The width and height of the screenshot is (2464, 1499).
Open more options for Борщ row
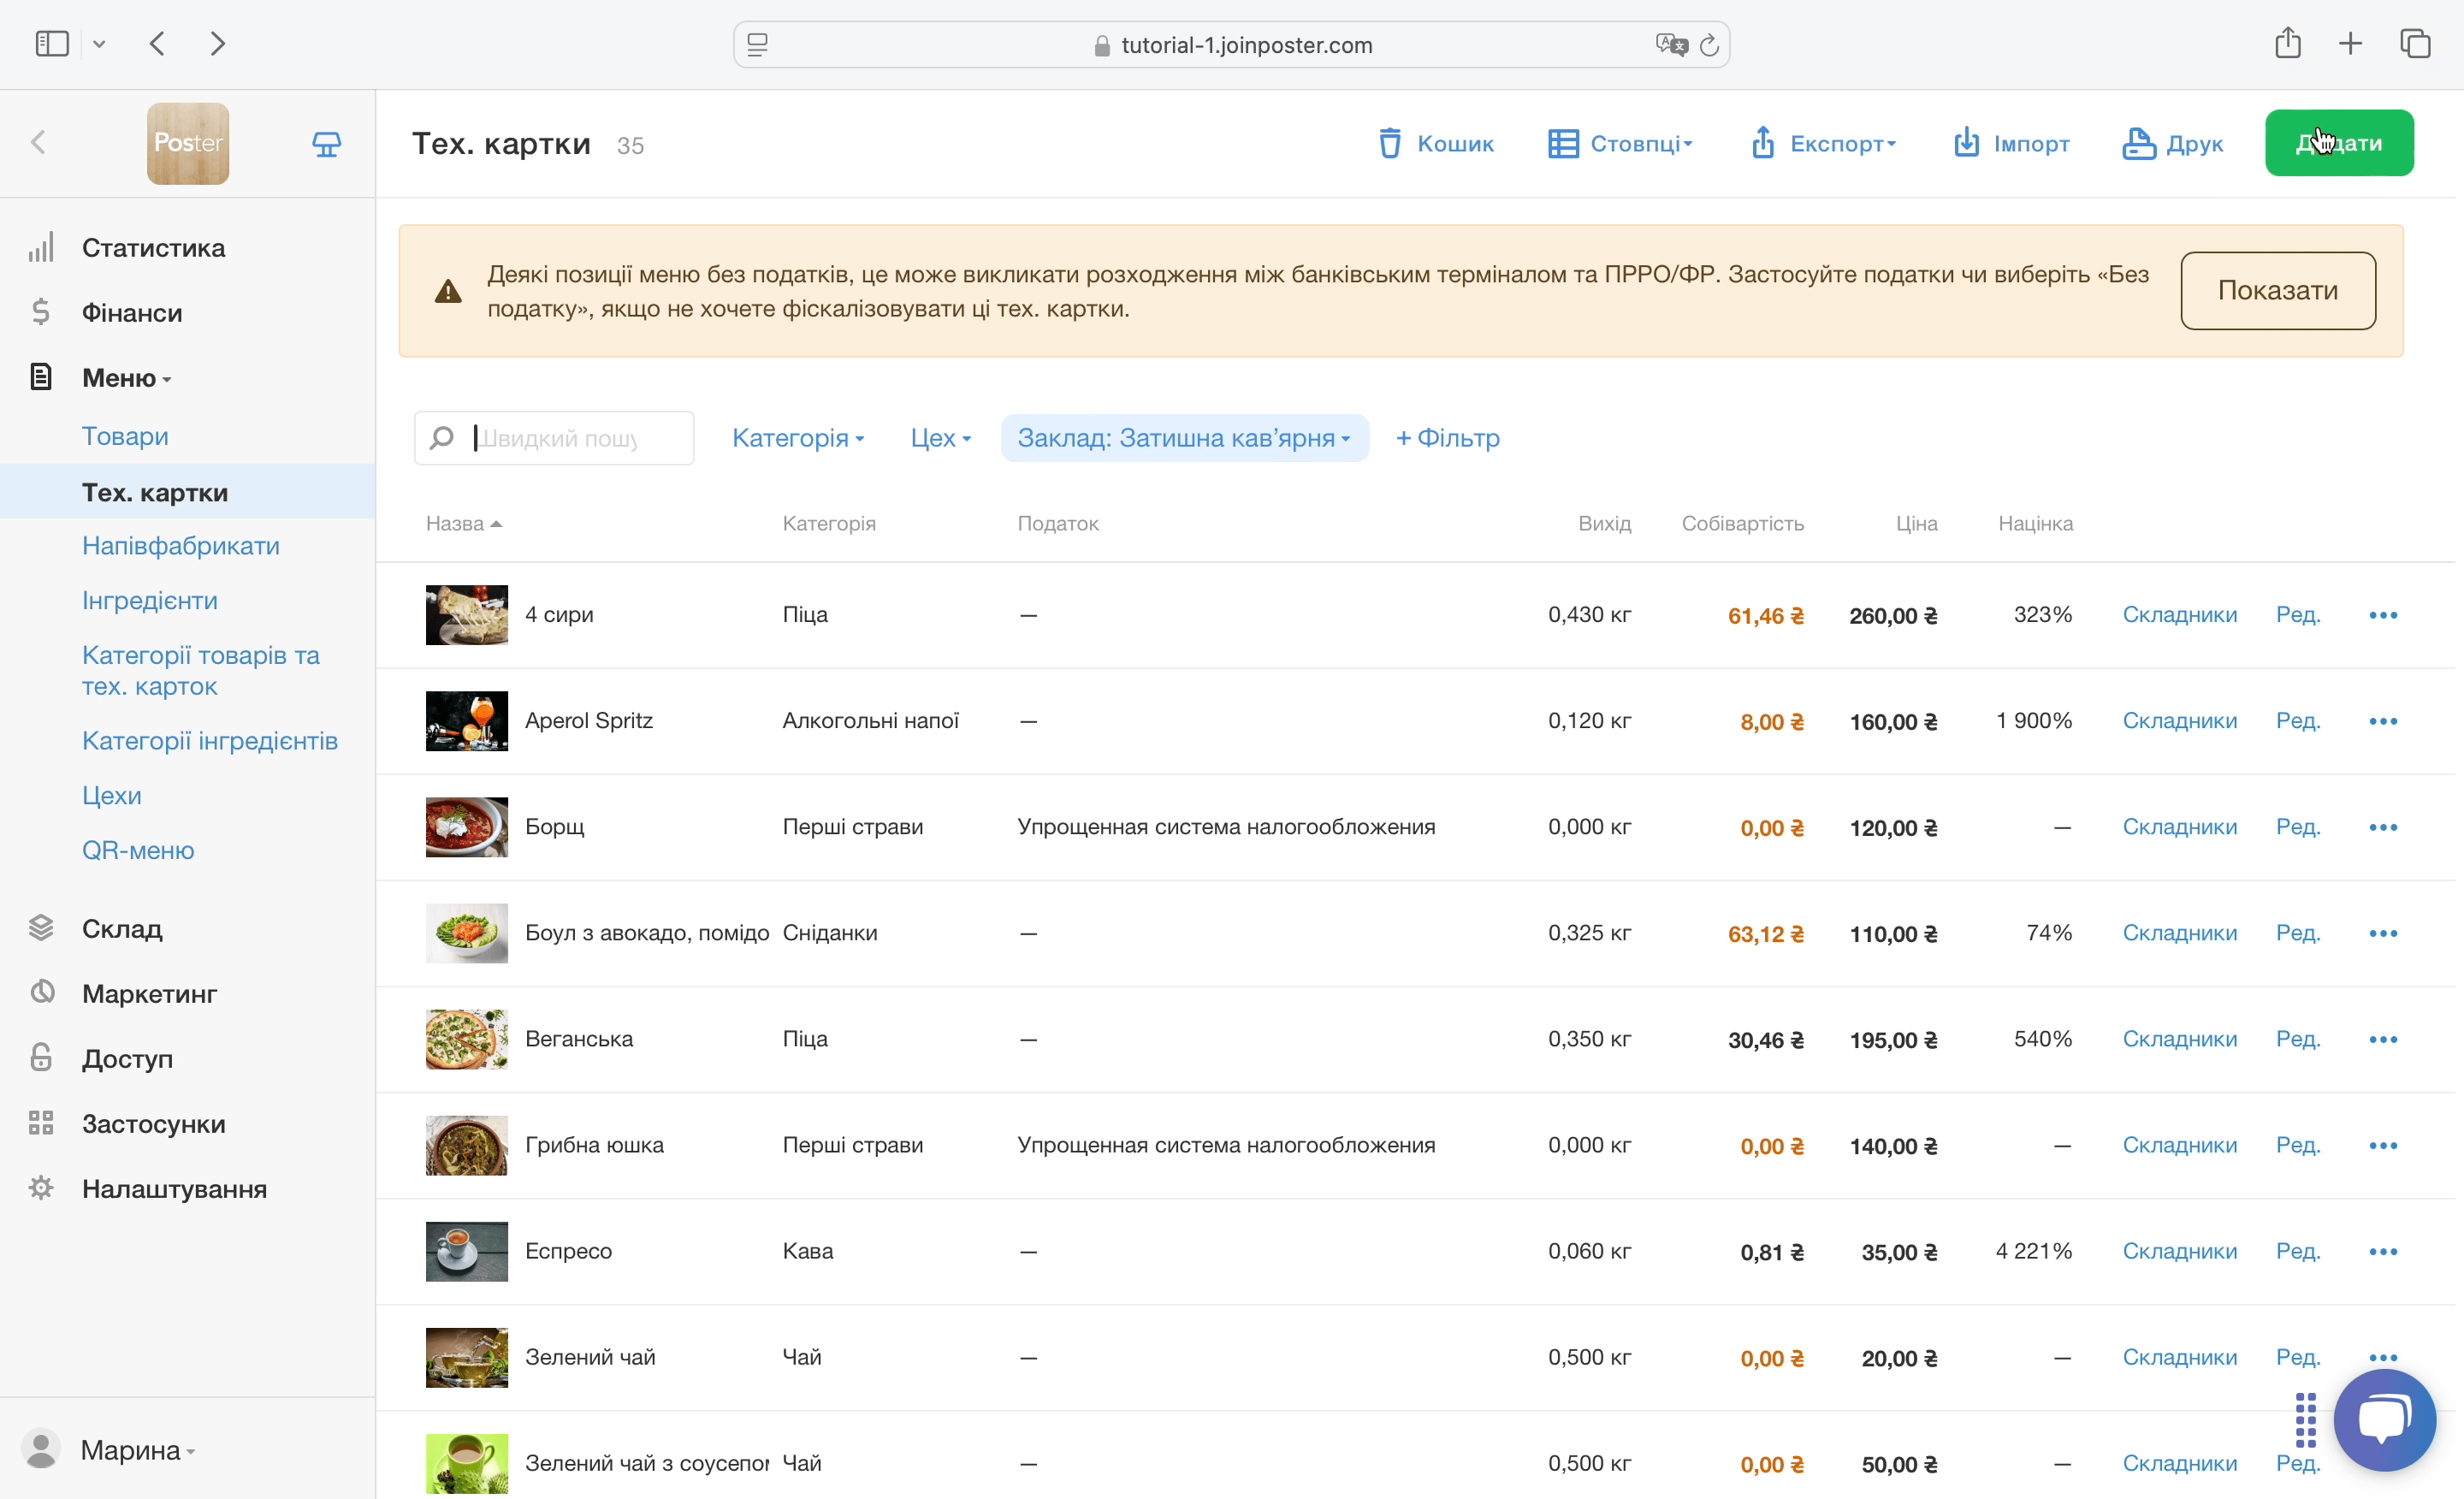tap(2383, 827)
